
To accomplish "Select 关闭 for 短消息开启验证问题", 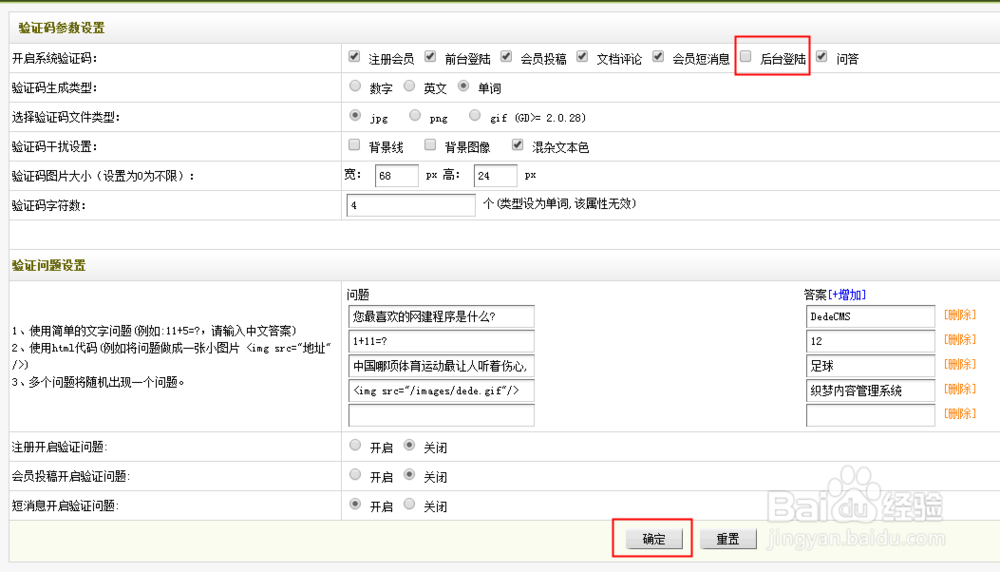I will pos(409,504).
